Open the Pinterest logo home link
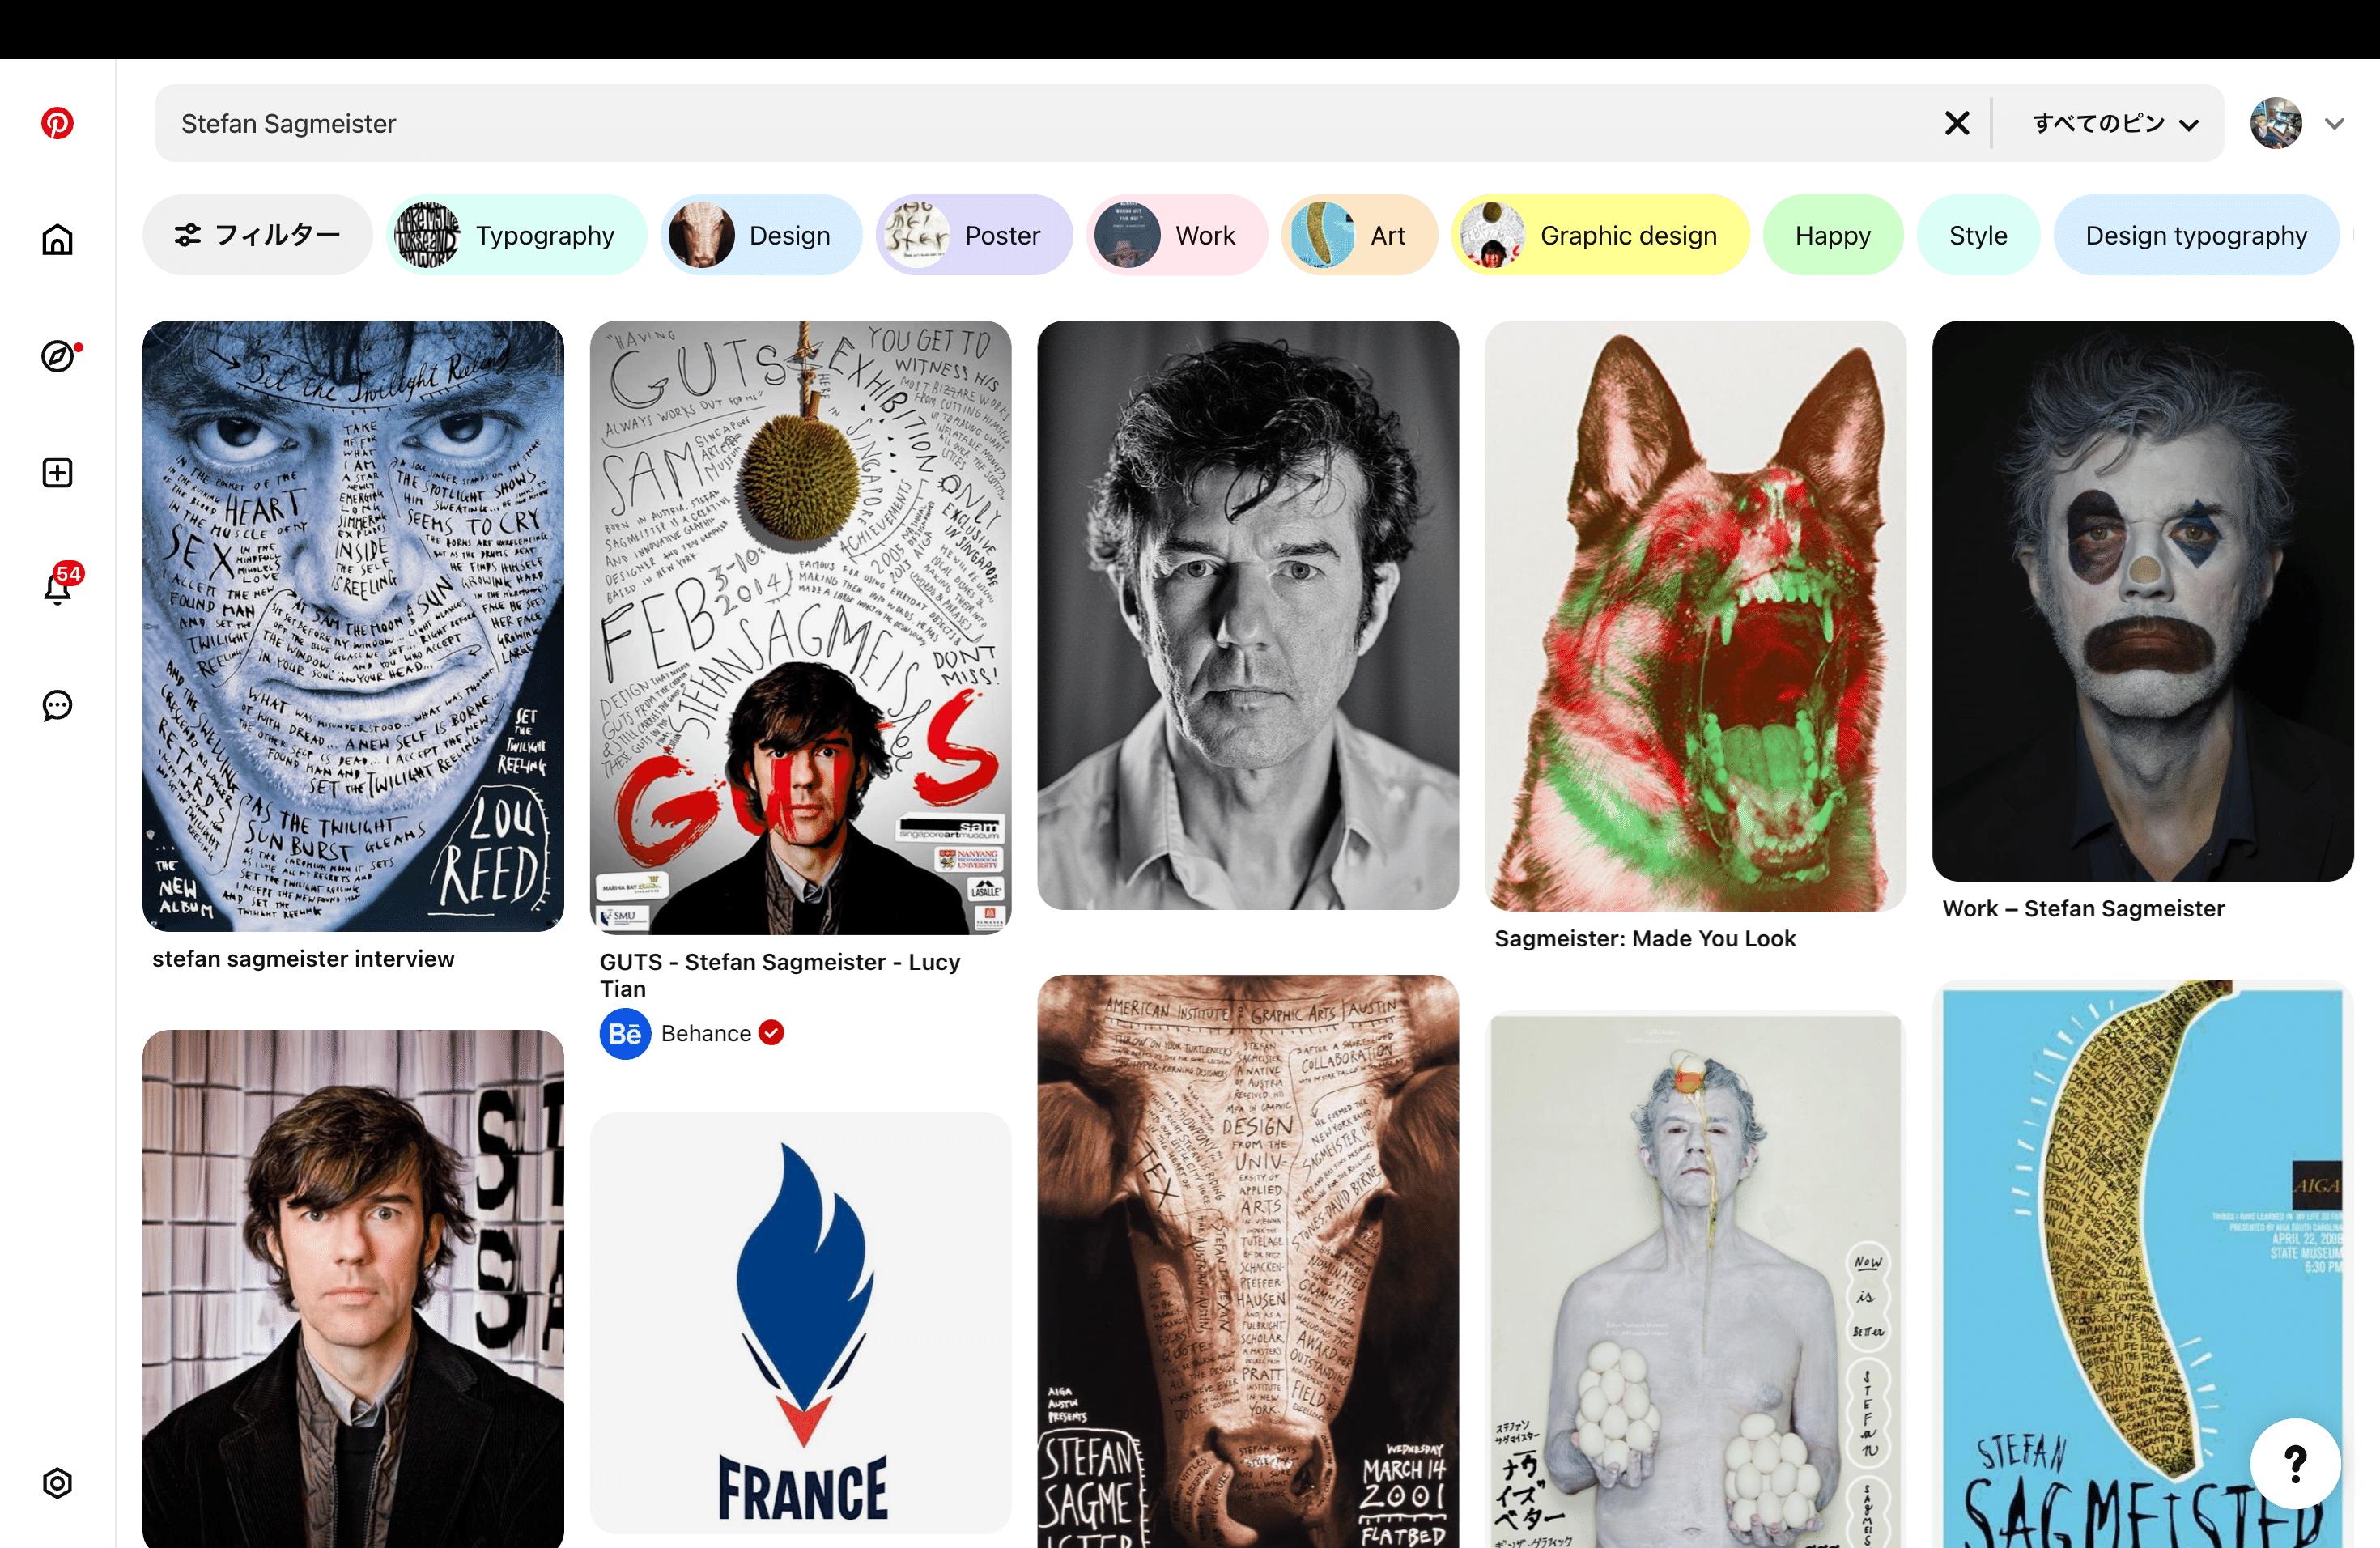The width and height of the screenshot is (2380, 1548). [x=57, y=123]
